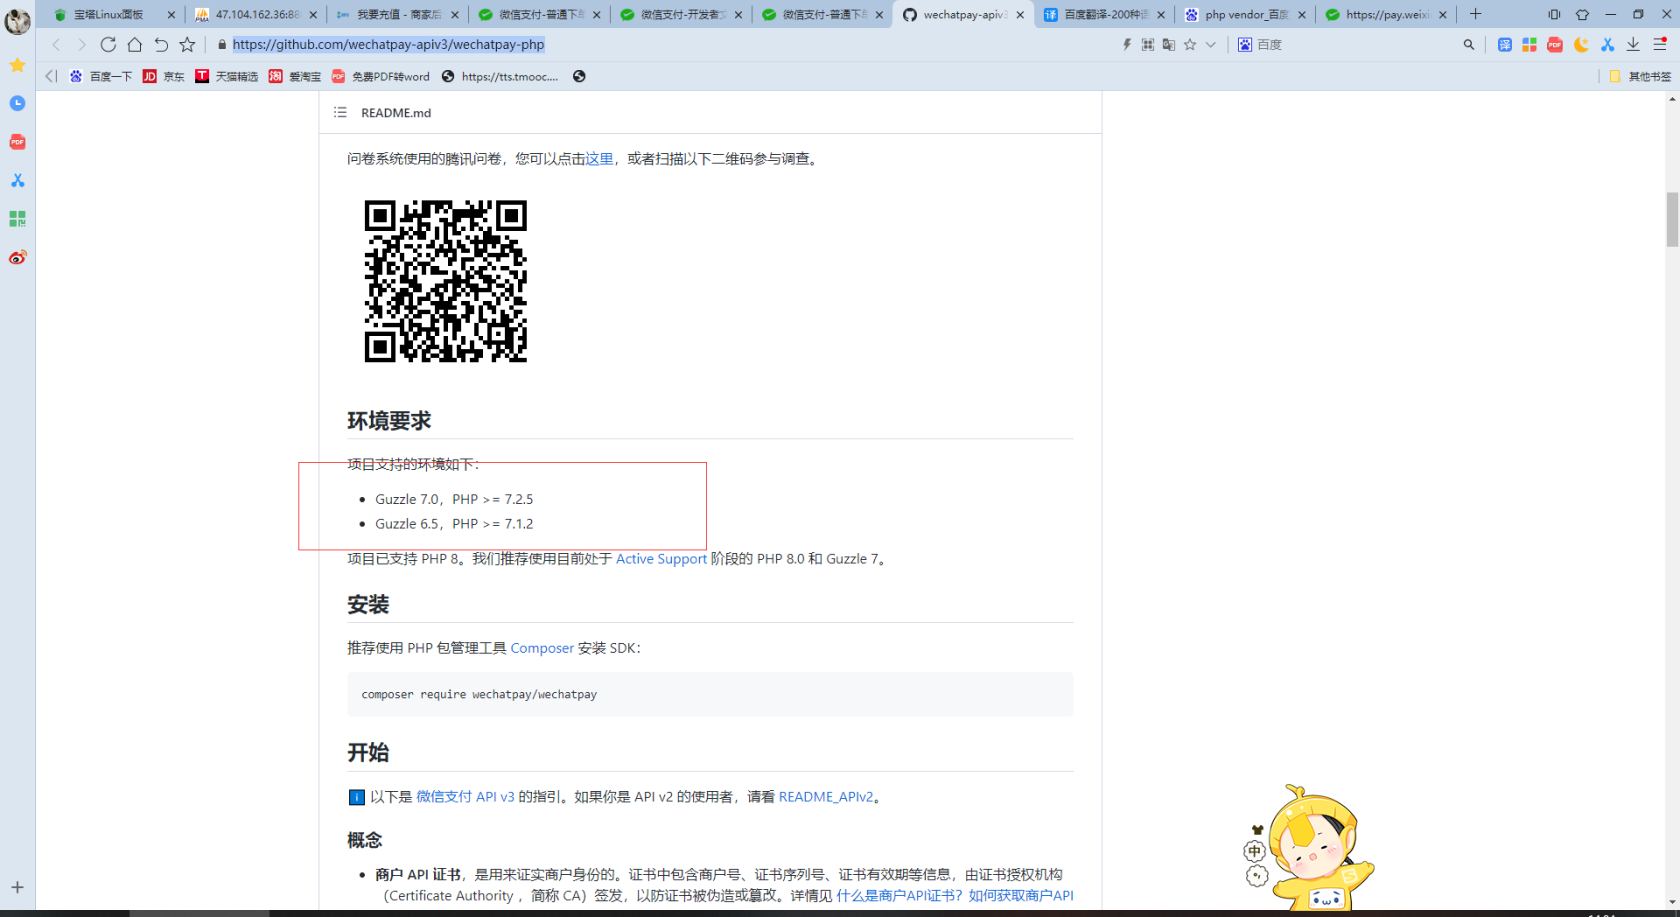Toggle night mode moon icon
The width and height of the screenshot is (1680, 917).
[x=1581, y=44]
